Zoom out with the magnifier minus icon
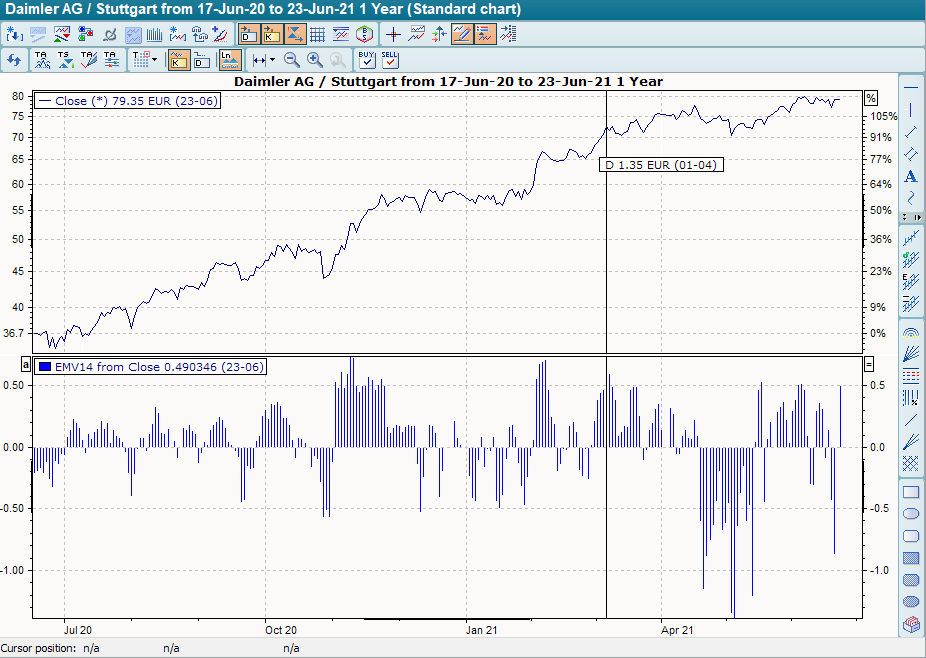The width and height of the screenshot is (926, 658). pyautogui.click(x=292, y=60)
